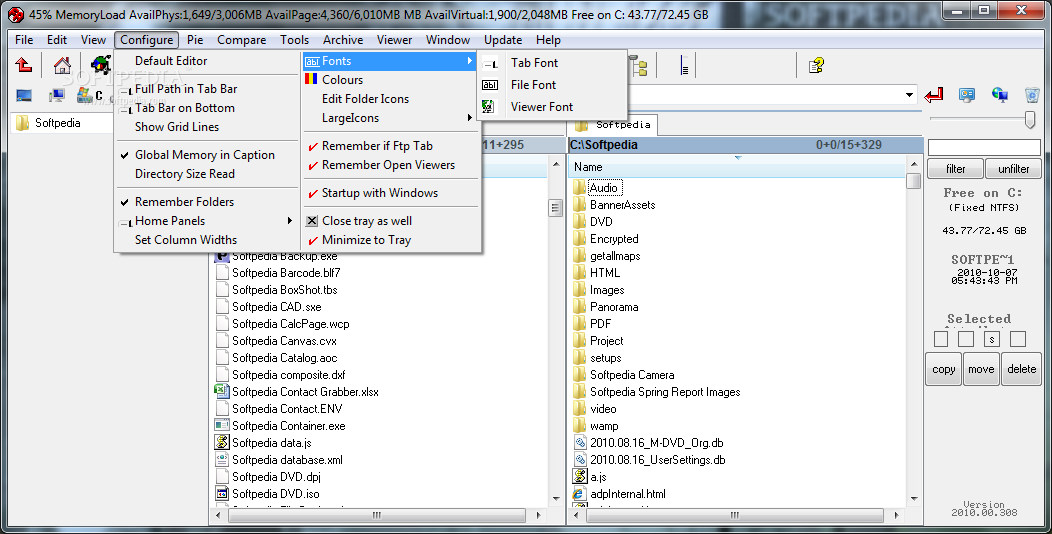
Task: Click the red up-one-level arrow icon
Action: coord(23,65)
